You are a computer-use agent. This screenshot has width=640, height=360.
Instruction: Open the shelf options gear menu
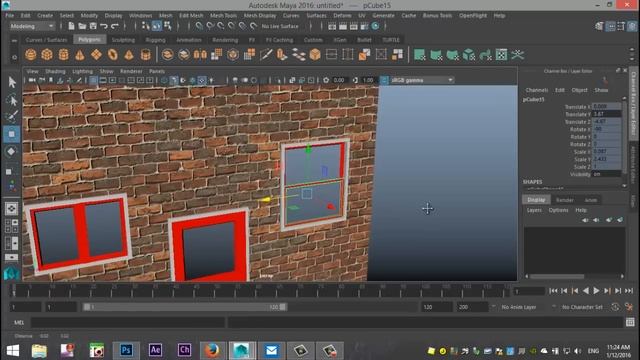coord(14,57)
